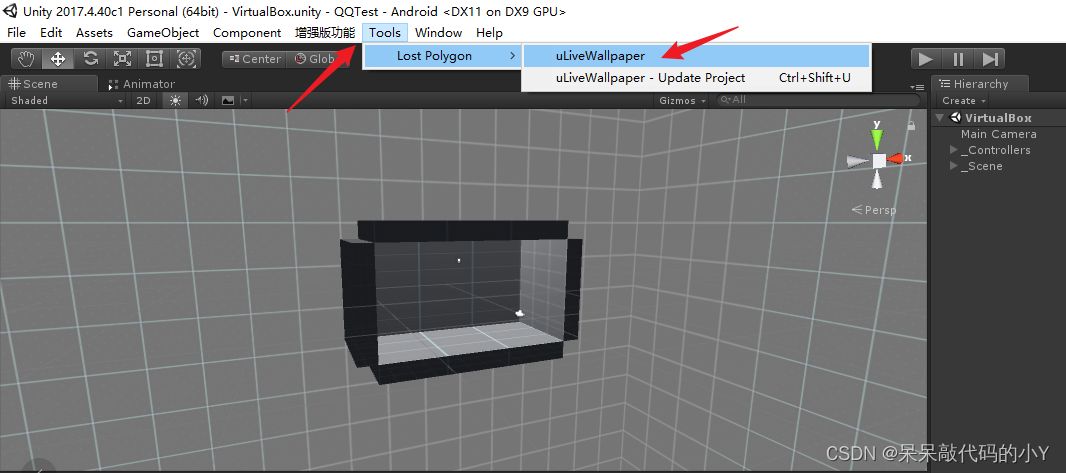Open the 增强版功能 menu

pyautogui.click(x=325, y=33)
